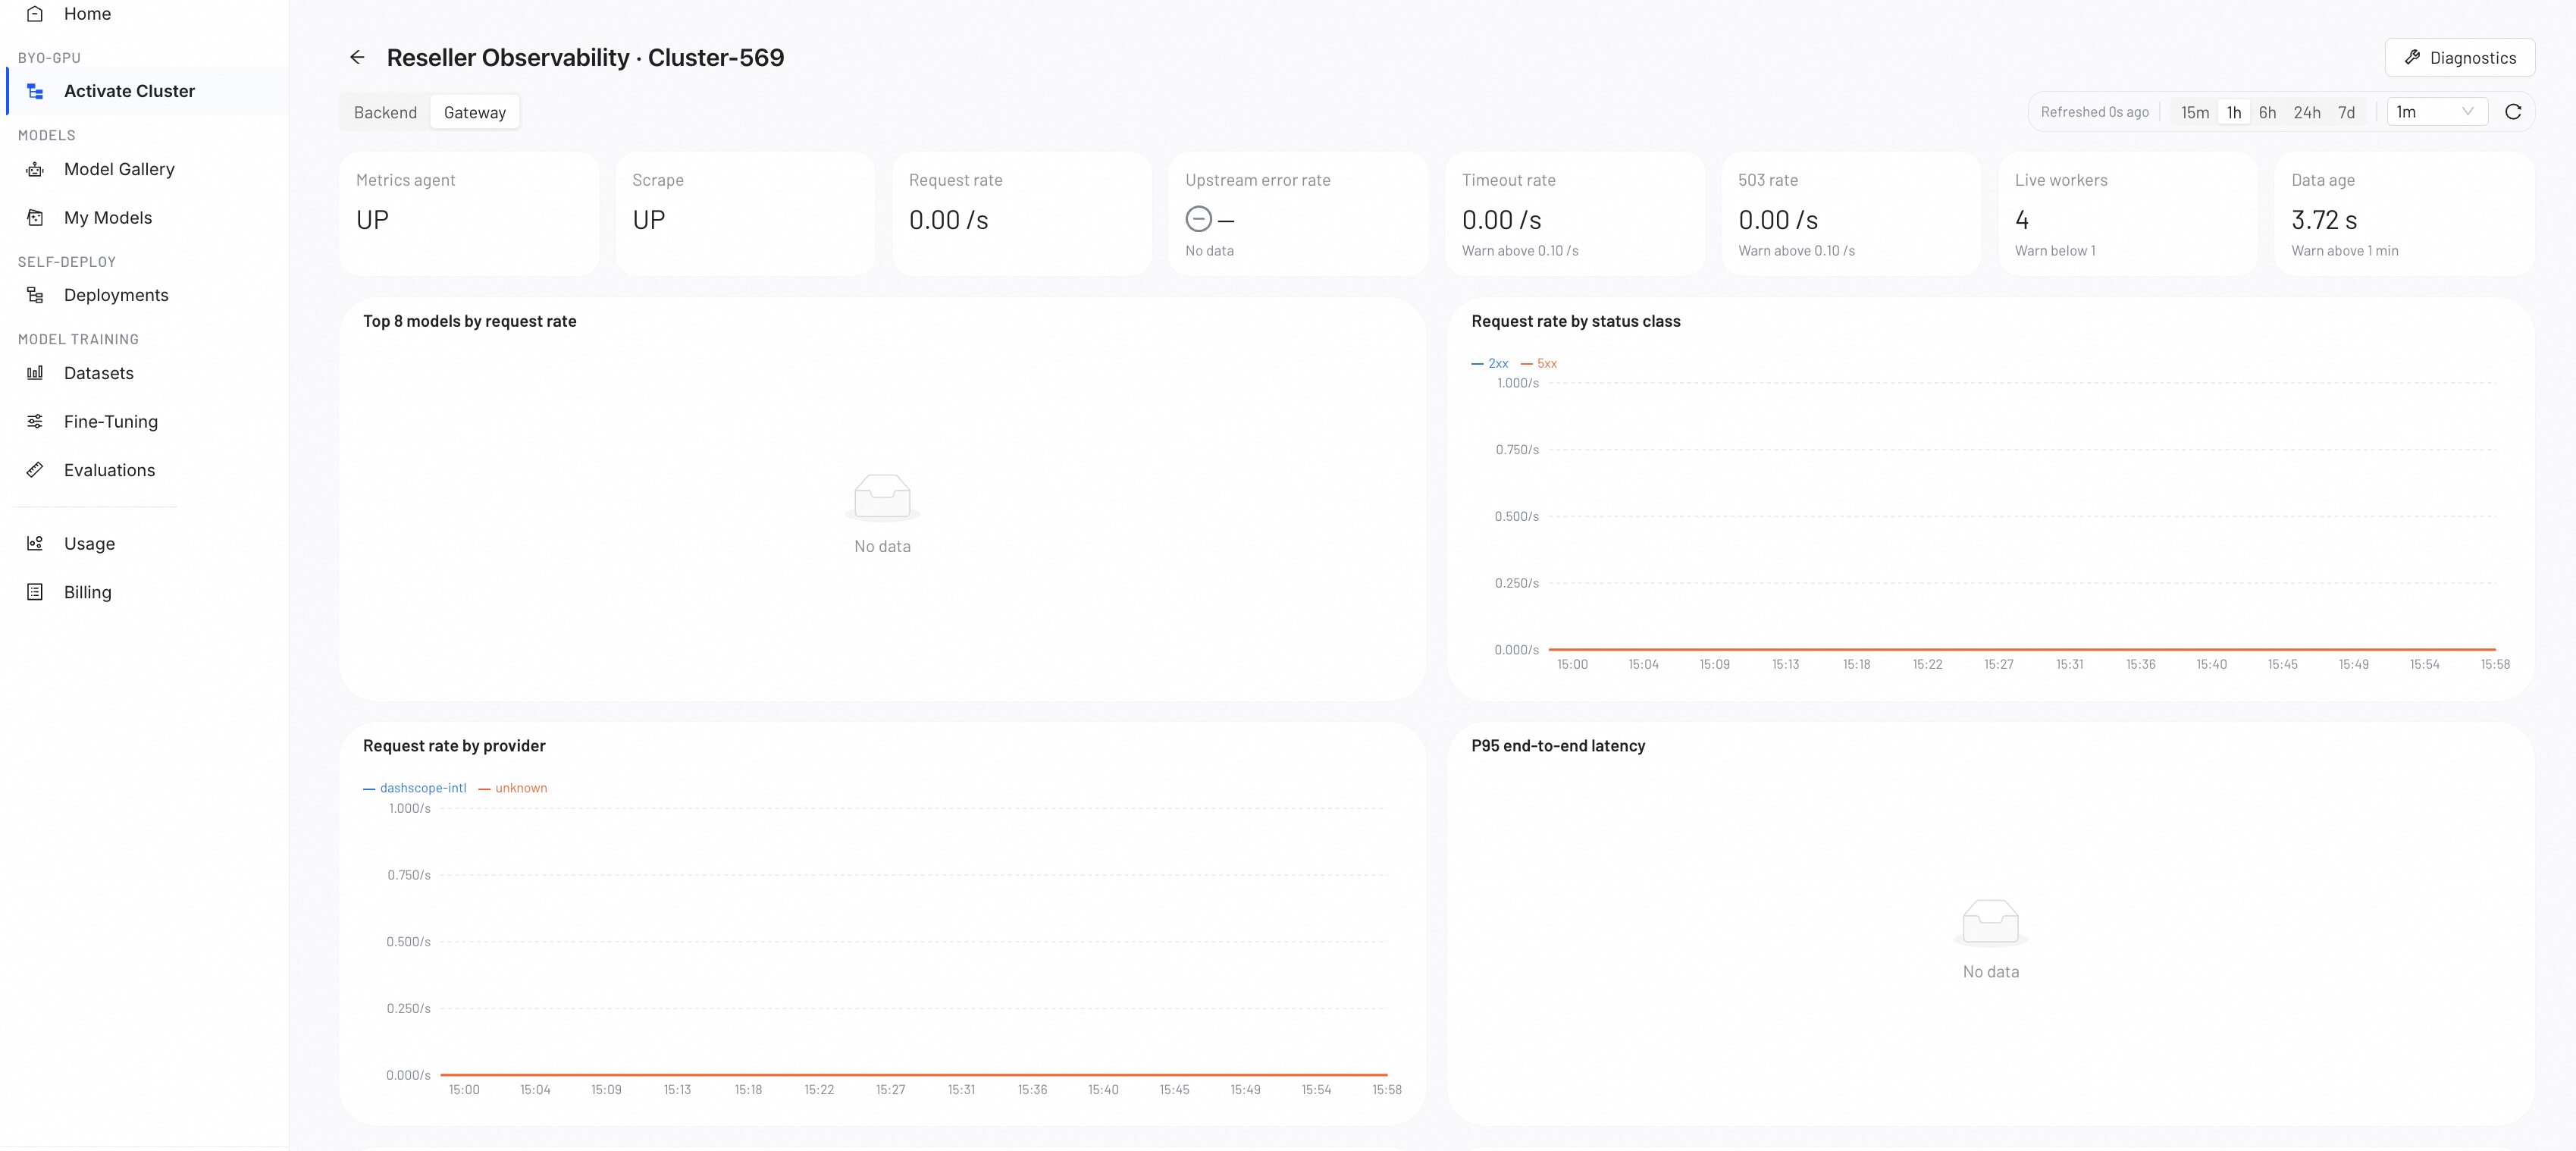Select the 15m time range

click(x=2195, y=112)
